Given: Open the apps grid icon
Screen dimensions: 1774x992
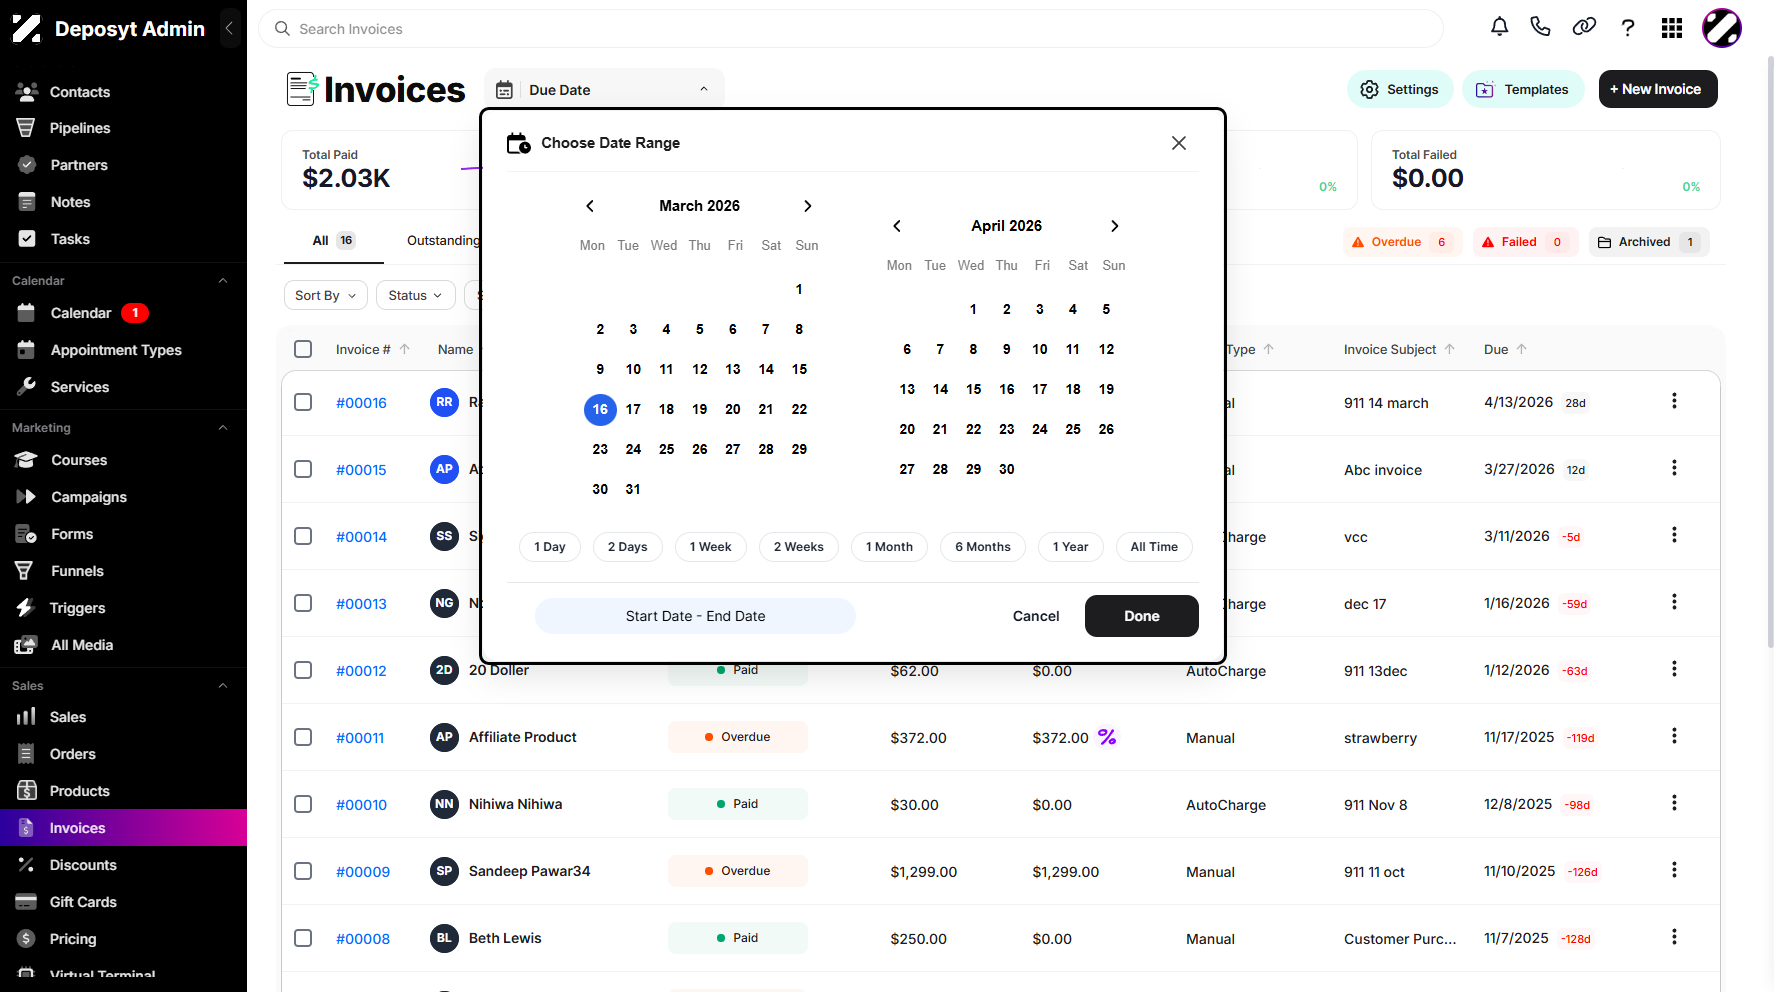Looking at the screenshot, I should (x=1672, y=28).
